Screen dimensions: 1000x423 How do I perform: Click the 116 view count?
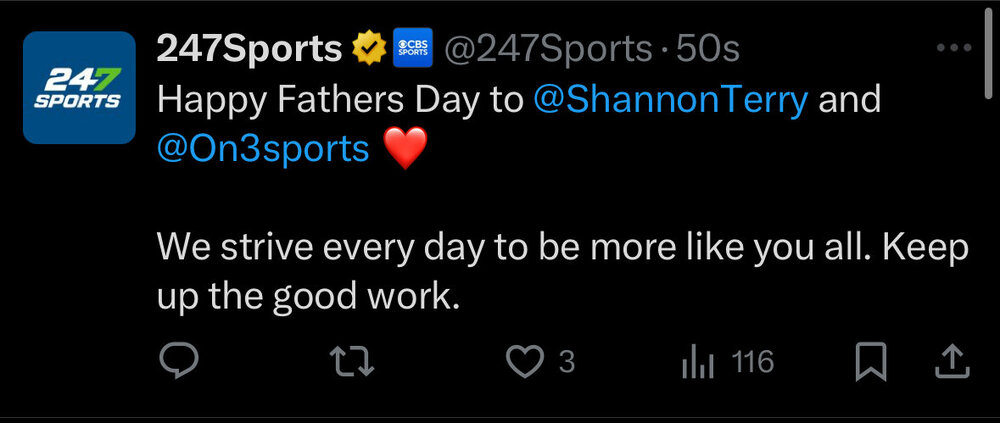tap(753, 362)
